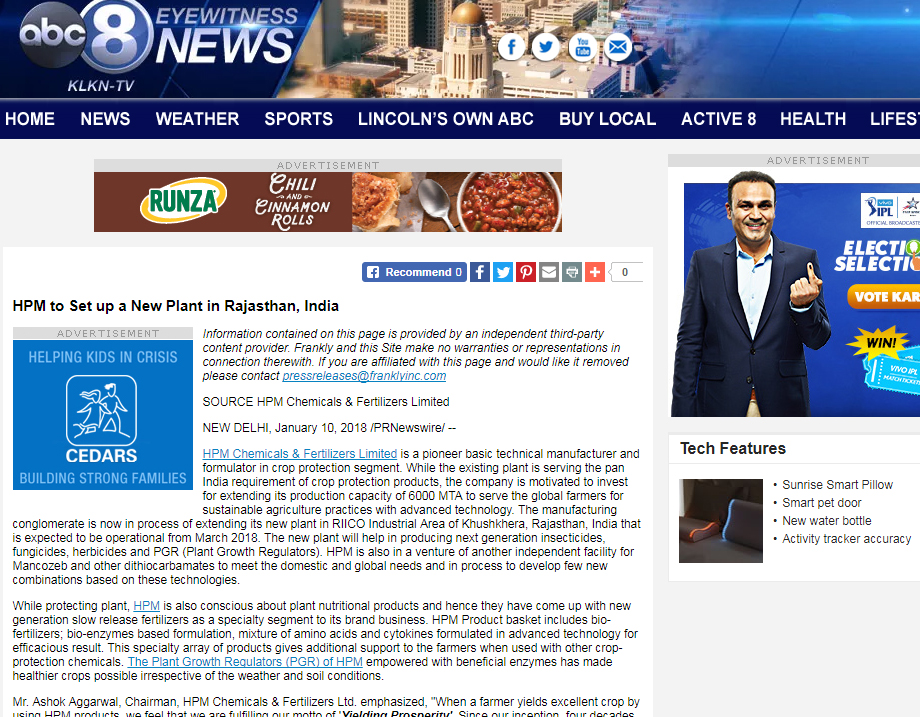Open the New water bottle feature

pyautogui.click(x=827, y=521)
